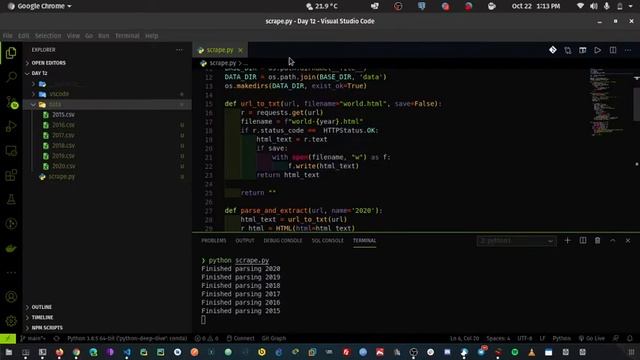Viewport: 640px width, 360px height.
Task: Split the terminal panel
Action: point(583,240)
